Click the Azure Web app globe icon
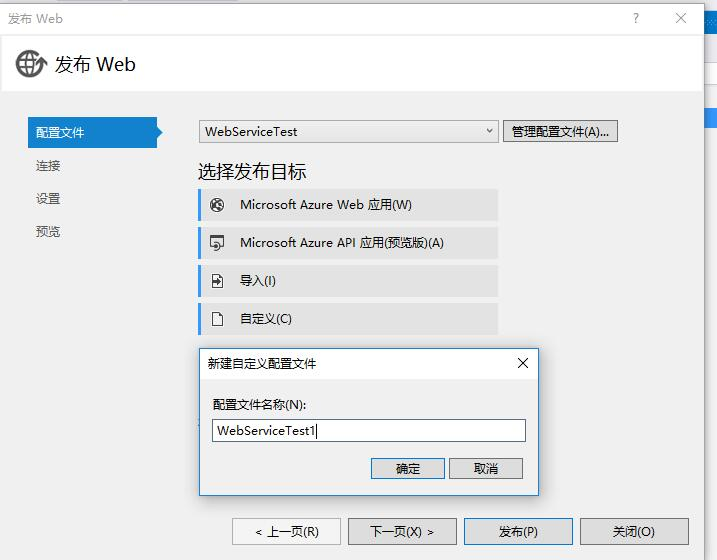 click(217, 205)
